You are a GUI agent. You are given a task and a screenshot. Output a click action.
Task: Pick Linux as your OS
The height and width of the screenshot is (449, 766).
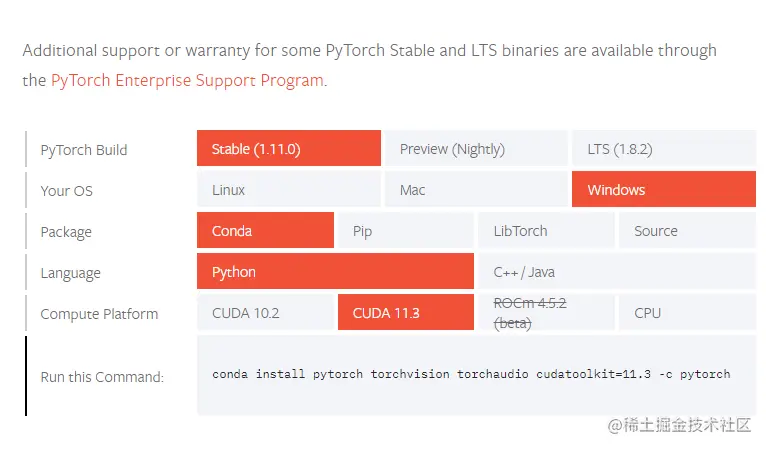tap(289, 189)
